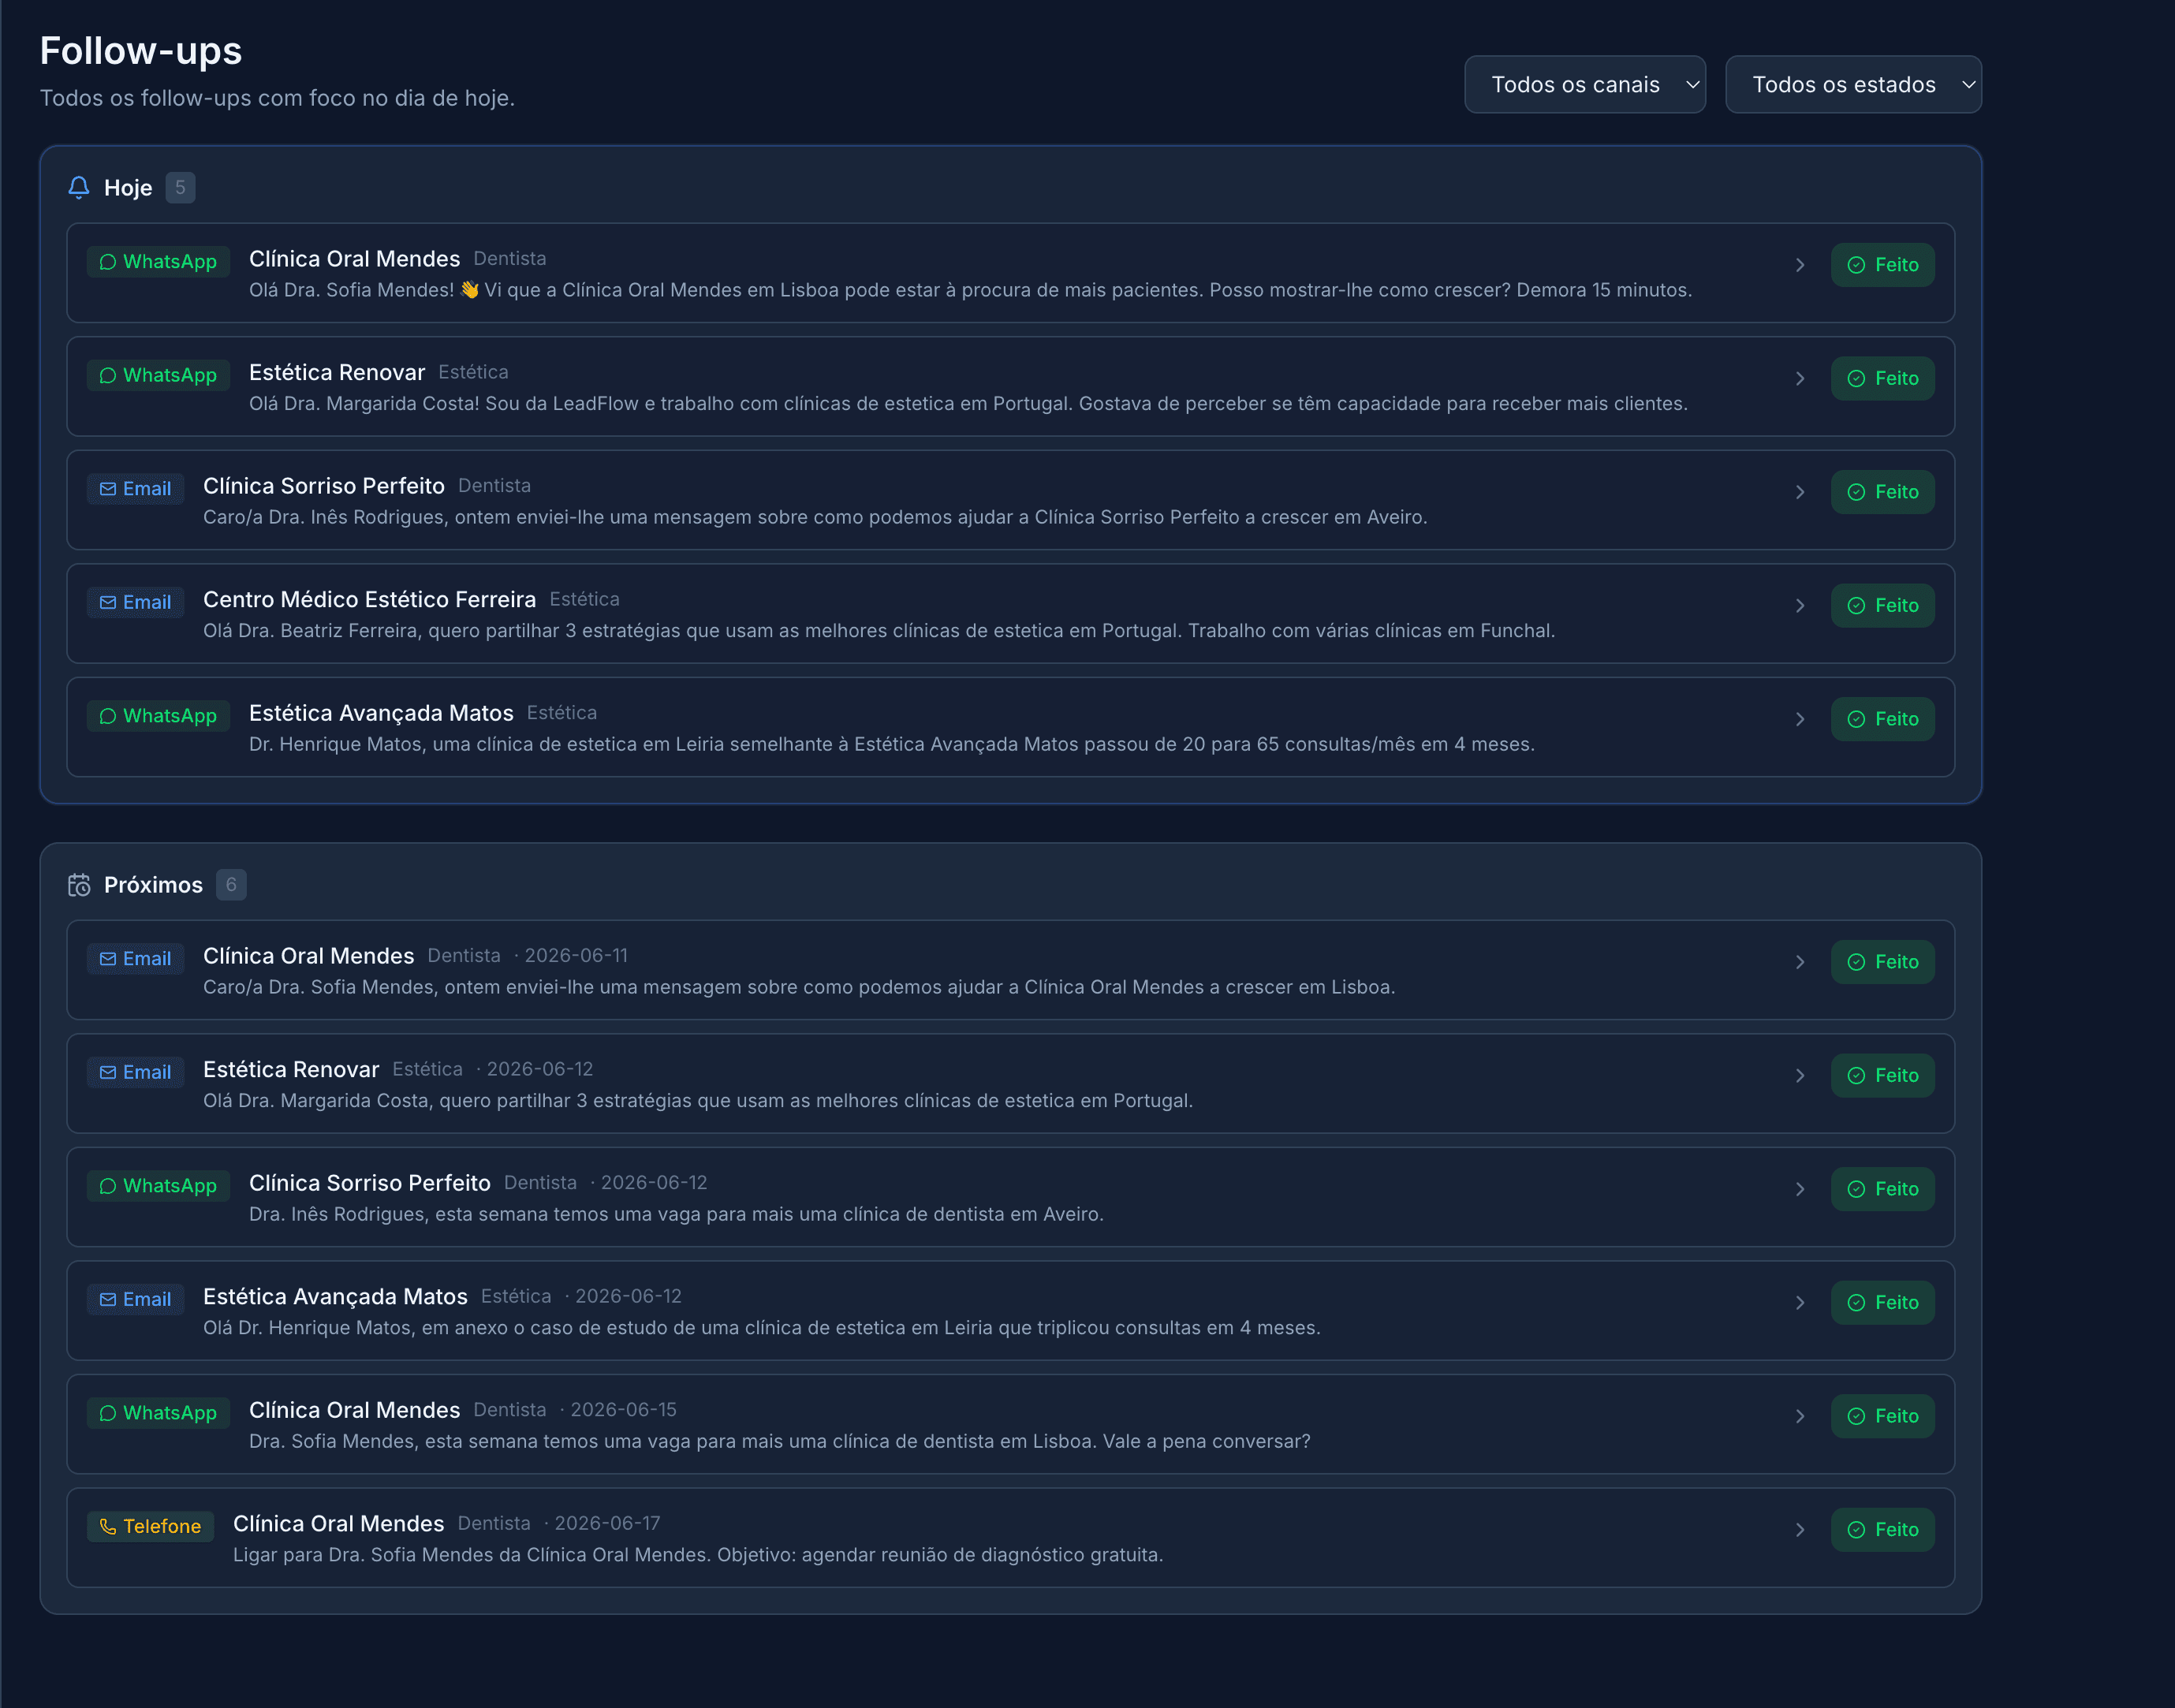The width and height of the screenshot is (2175, 1708).
Task: Mark Estética Renovar WhatsApp follow-up as Feito
Action: [1882, 379]
